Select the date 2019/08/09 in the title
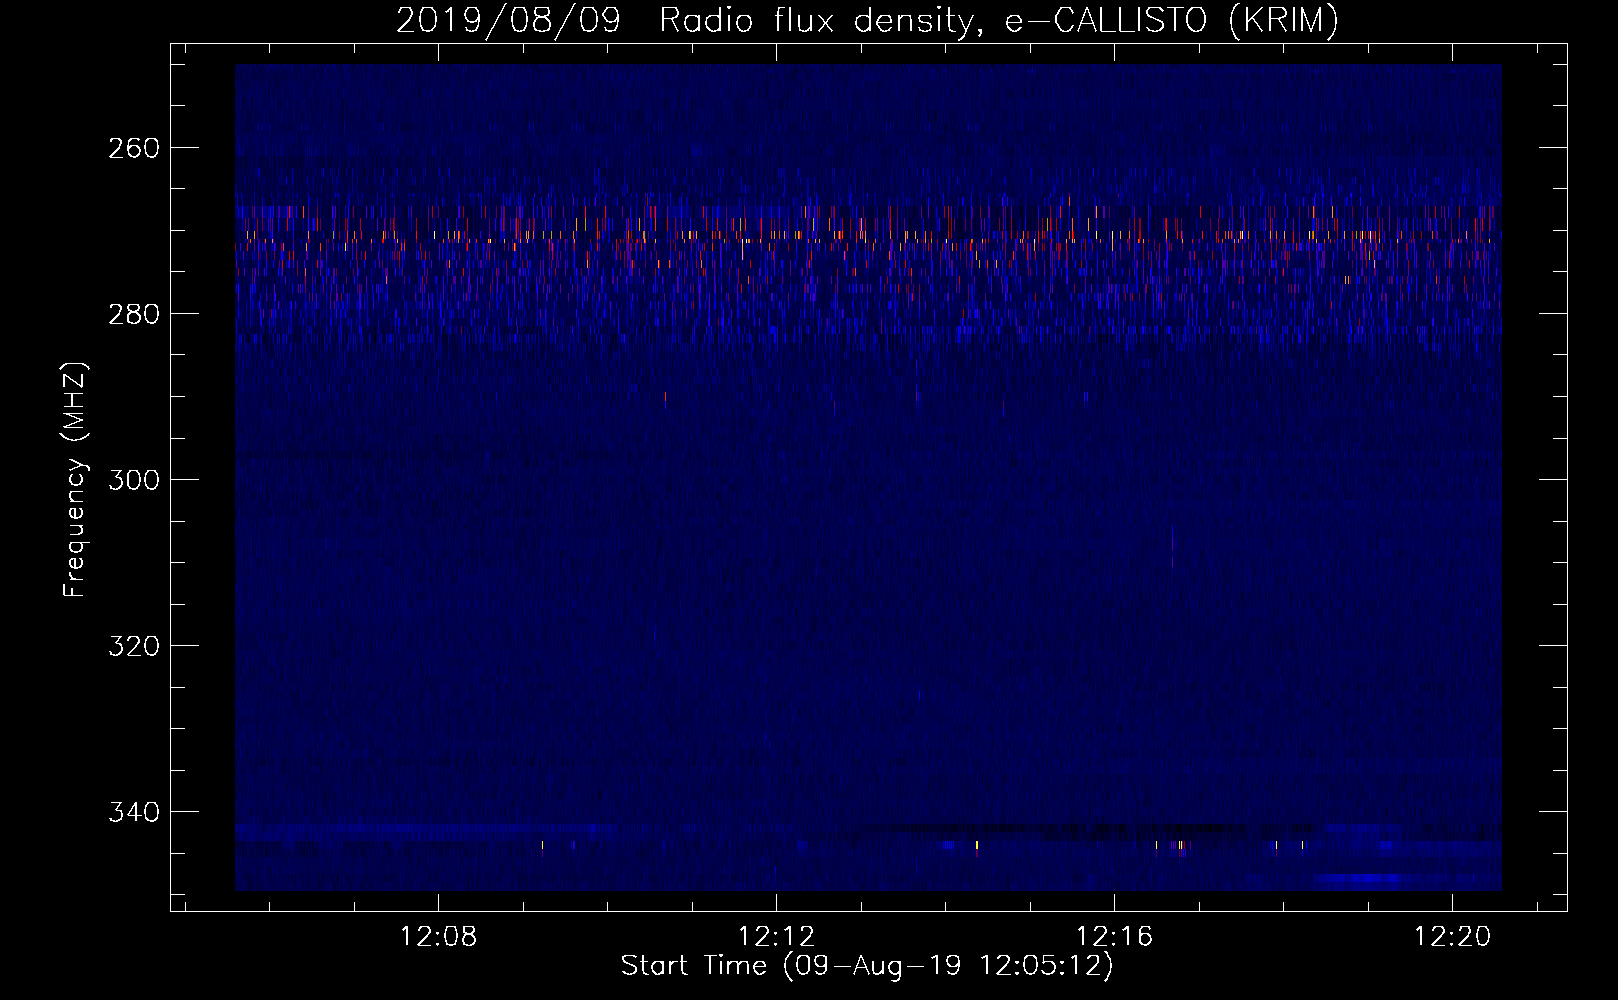The height and width of the screenshot is (1000, 1618). tap(508, 21)
